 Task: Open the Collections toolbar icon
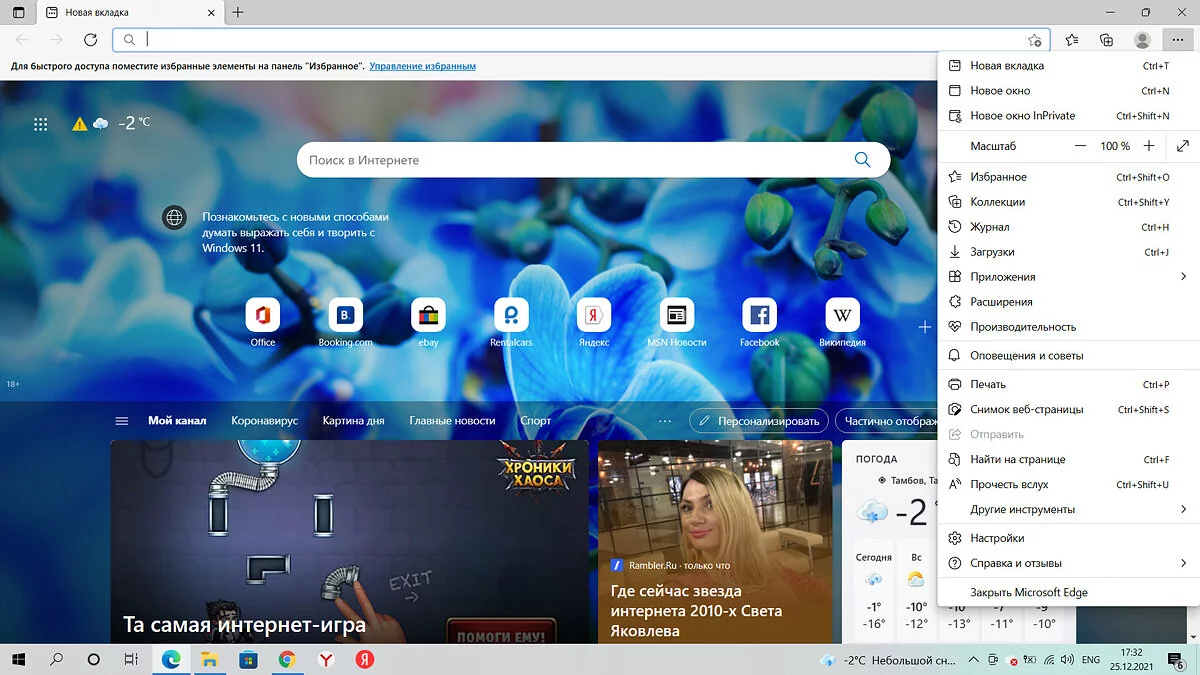click(1106, 40)
